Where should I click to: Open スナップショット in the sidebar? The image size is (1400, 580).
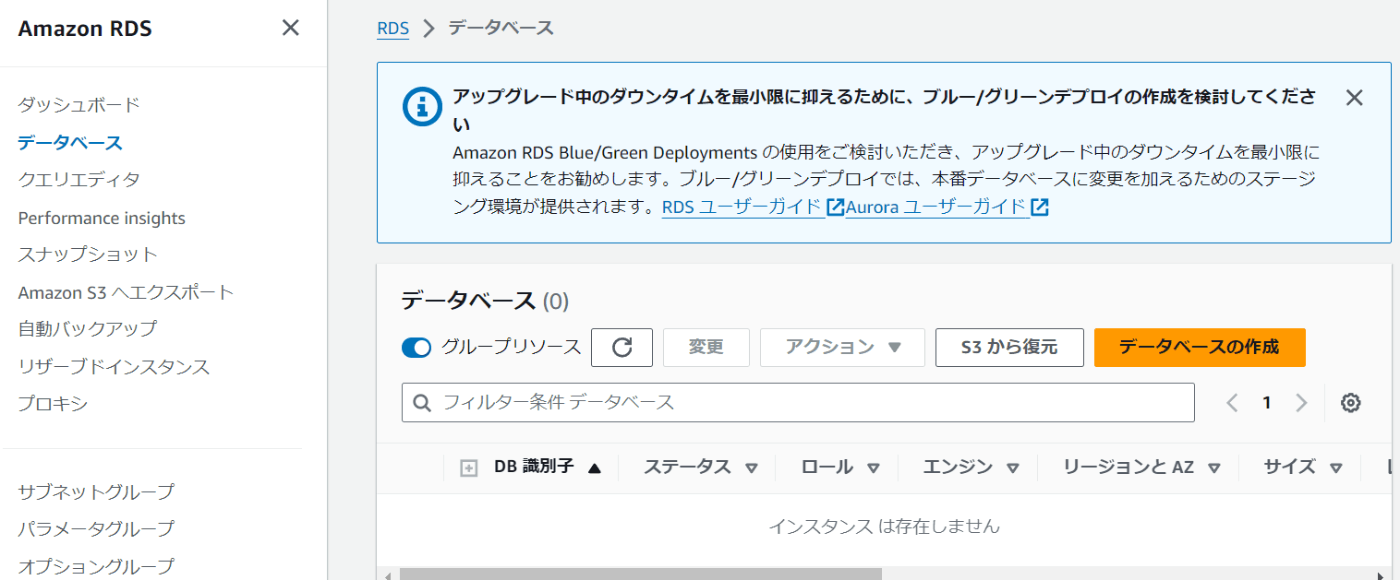click(x=88, y=254)
